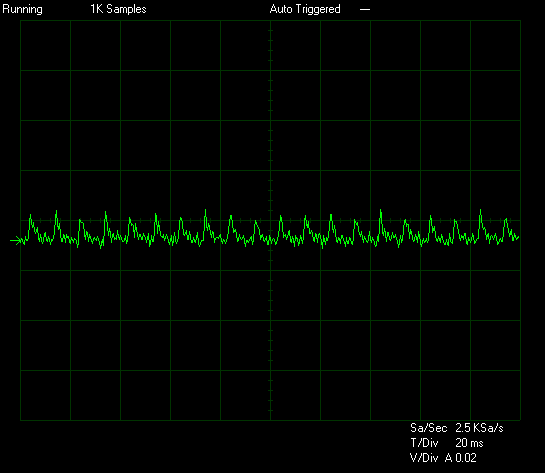
Task: Click the Auto Triggered status label
Action: pos(305,9)
